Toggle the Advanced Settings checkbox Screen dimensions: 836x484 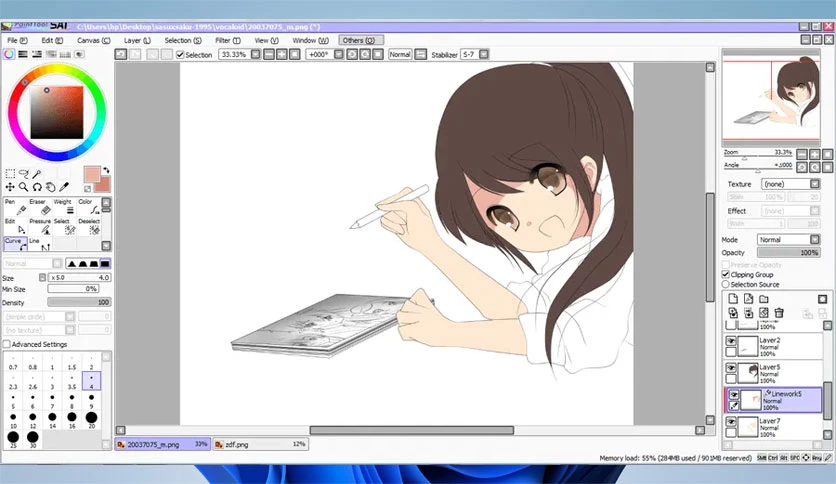pos(7,344)
